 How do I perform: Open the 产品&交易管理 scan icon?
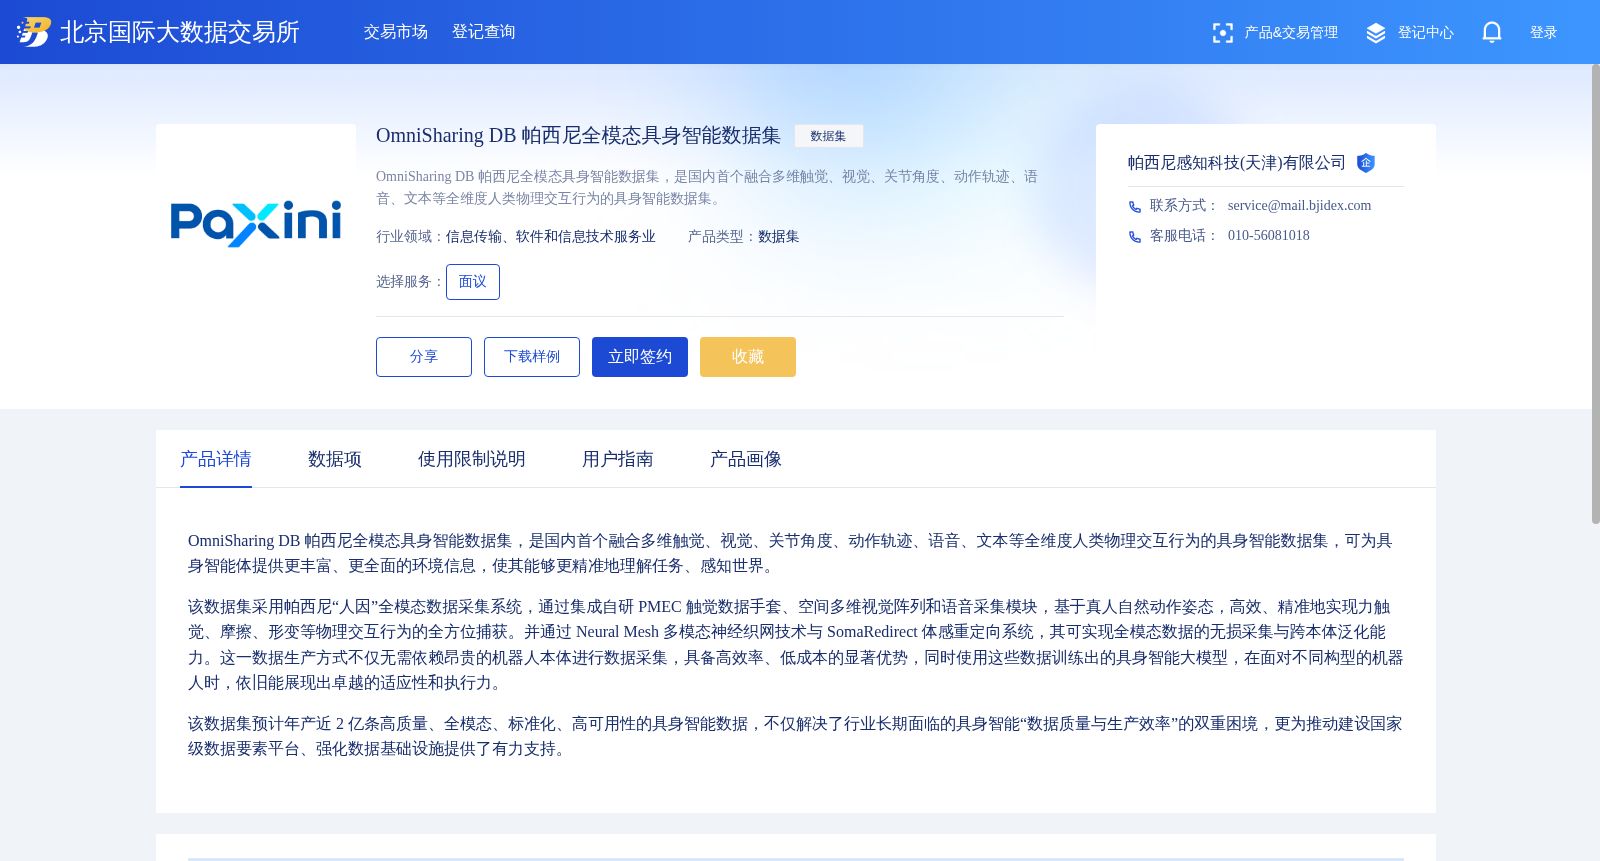coord(1222,33)
